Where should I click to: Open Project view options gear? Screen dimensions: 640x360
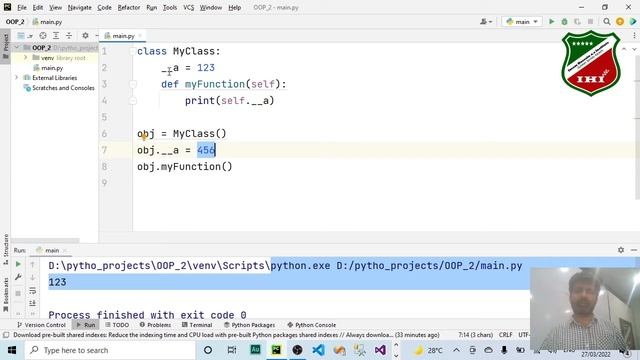click(85, 36)
